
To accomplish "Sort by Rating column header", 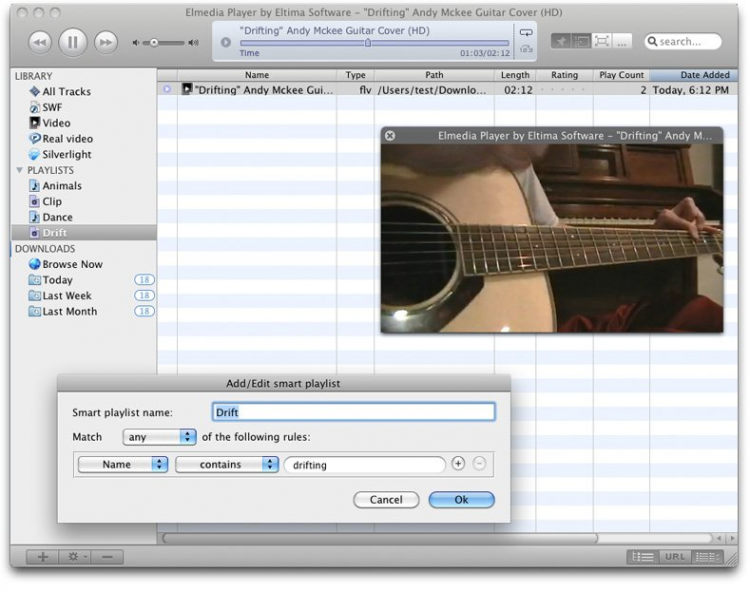I will coord(564,75).
